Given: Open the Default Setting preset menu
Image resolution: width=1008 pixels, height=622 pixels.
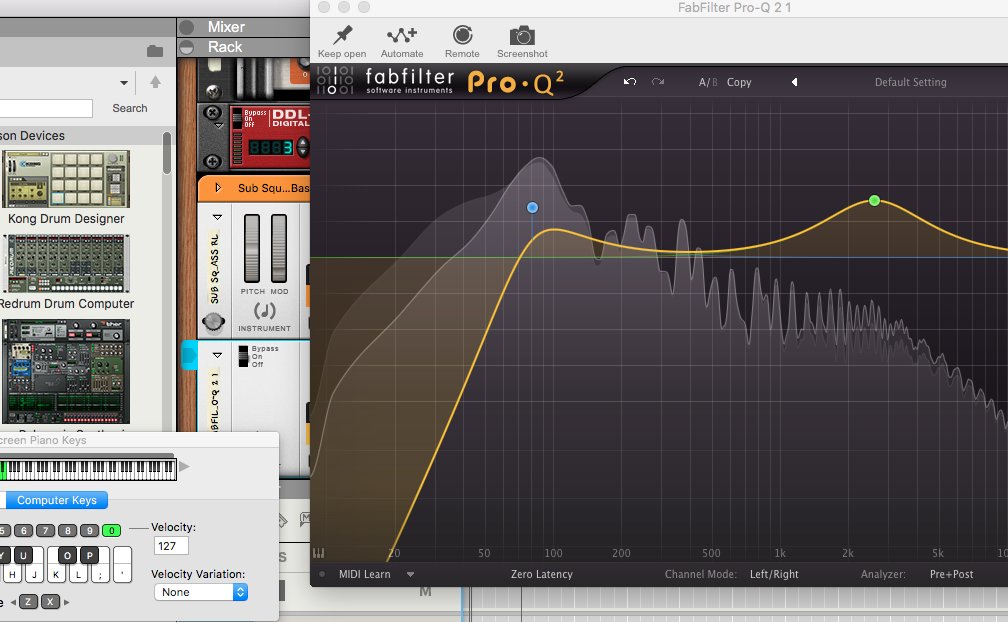Looking at the screenshot, I should click(910, 82).
